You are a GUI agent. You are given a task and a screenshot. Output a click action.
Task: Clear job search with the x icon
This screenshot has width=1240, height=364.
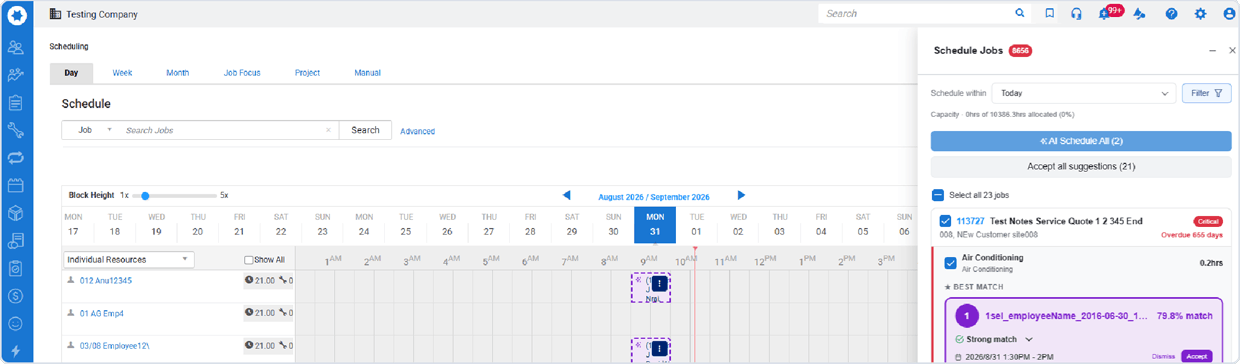point(328,130)
